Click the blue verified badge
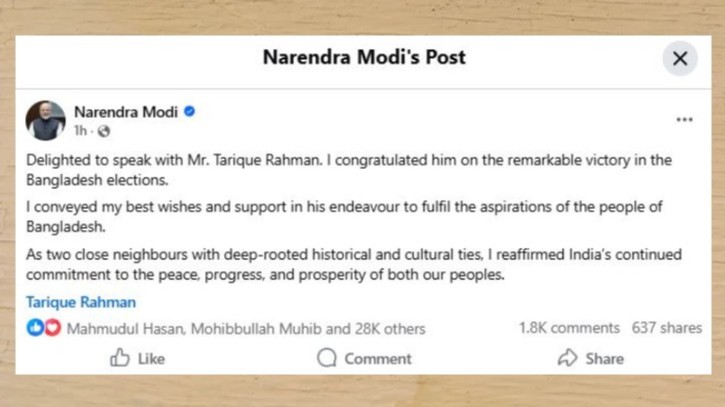This screenshot has height=407, width=725. pos(190,112)
